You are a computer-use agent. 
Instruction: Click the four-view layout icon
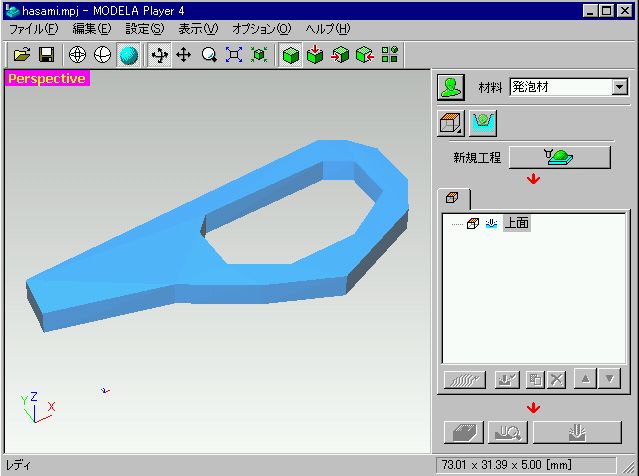(x=390, y=55)
